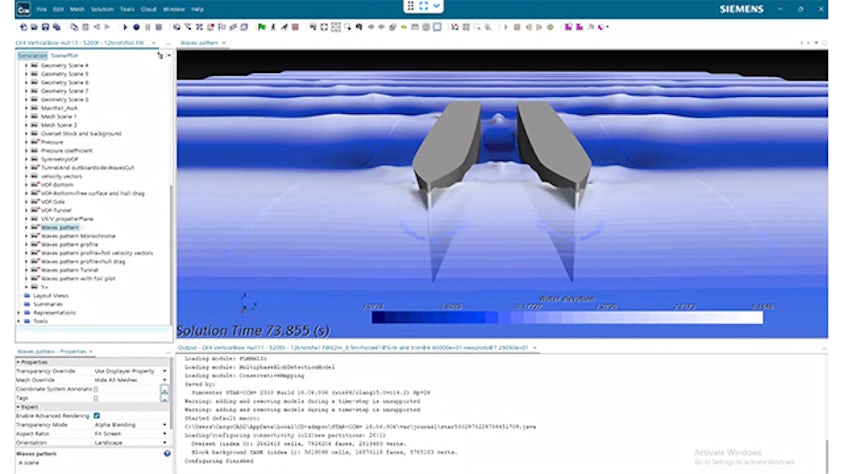This screenshot has width=843, height=474.
Task: Click the Star-CCM+ application logo icon
Action: coord(23,9)
